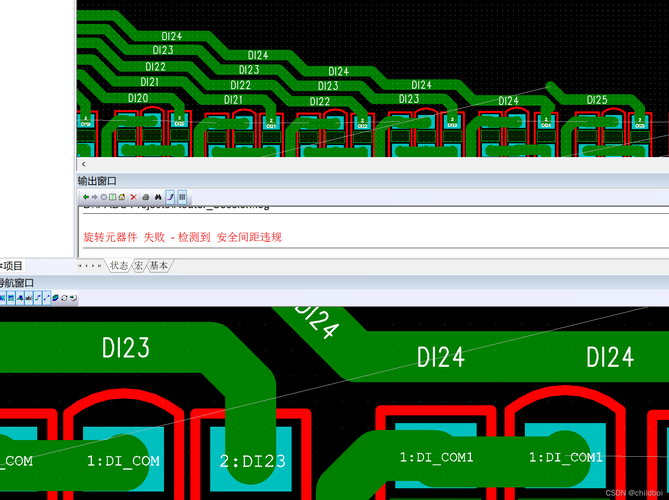Click the refresh icon in navigation toolbar
This screenshot has height=500, width=669.
click(x=64, y=298)
